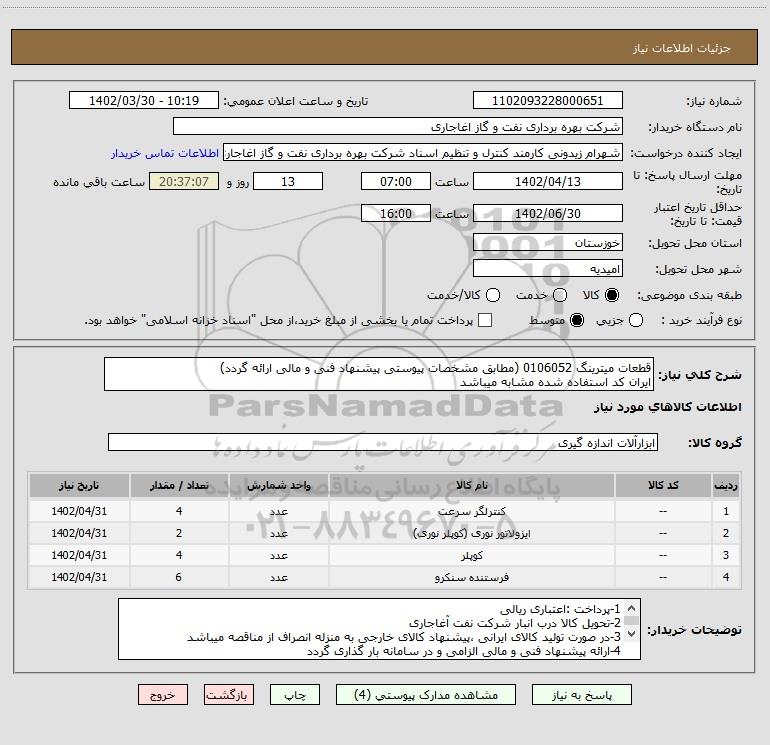Open مشاهده مدارک پیوستی (4) button

pos(426,695)
